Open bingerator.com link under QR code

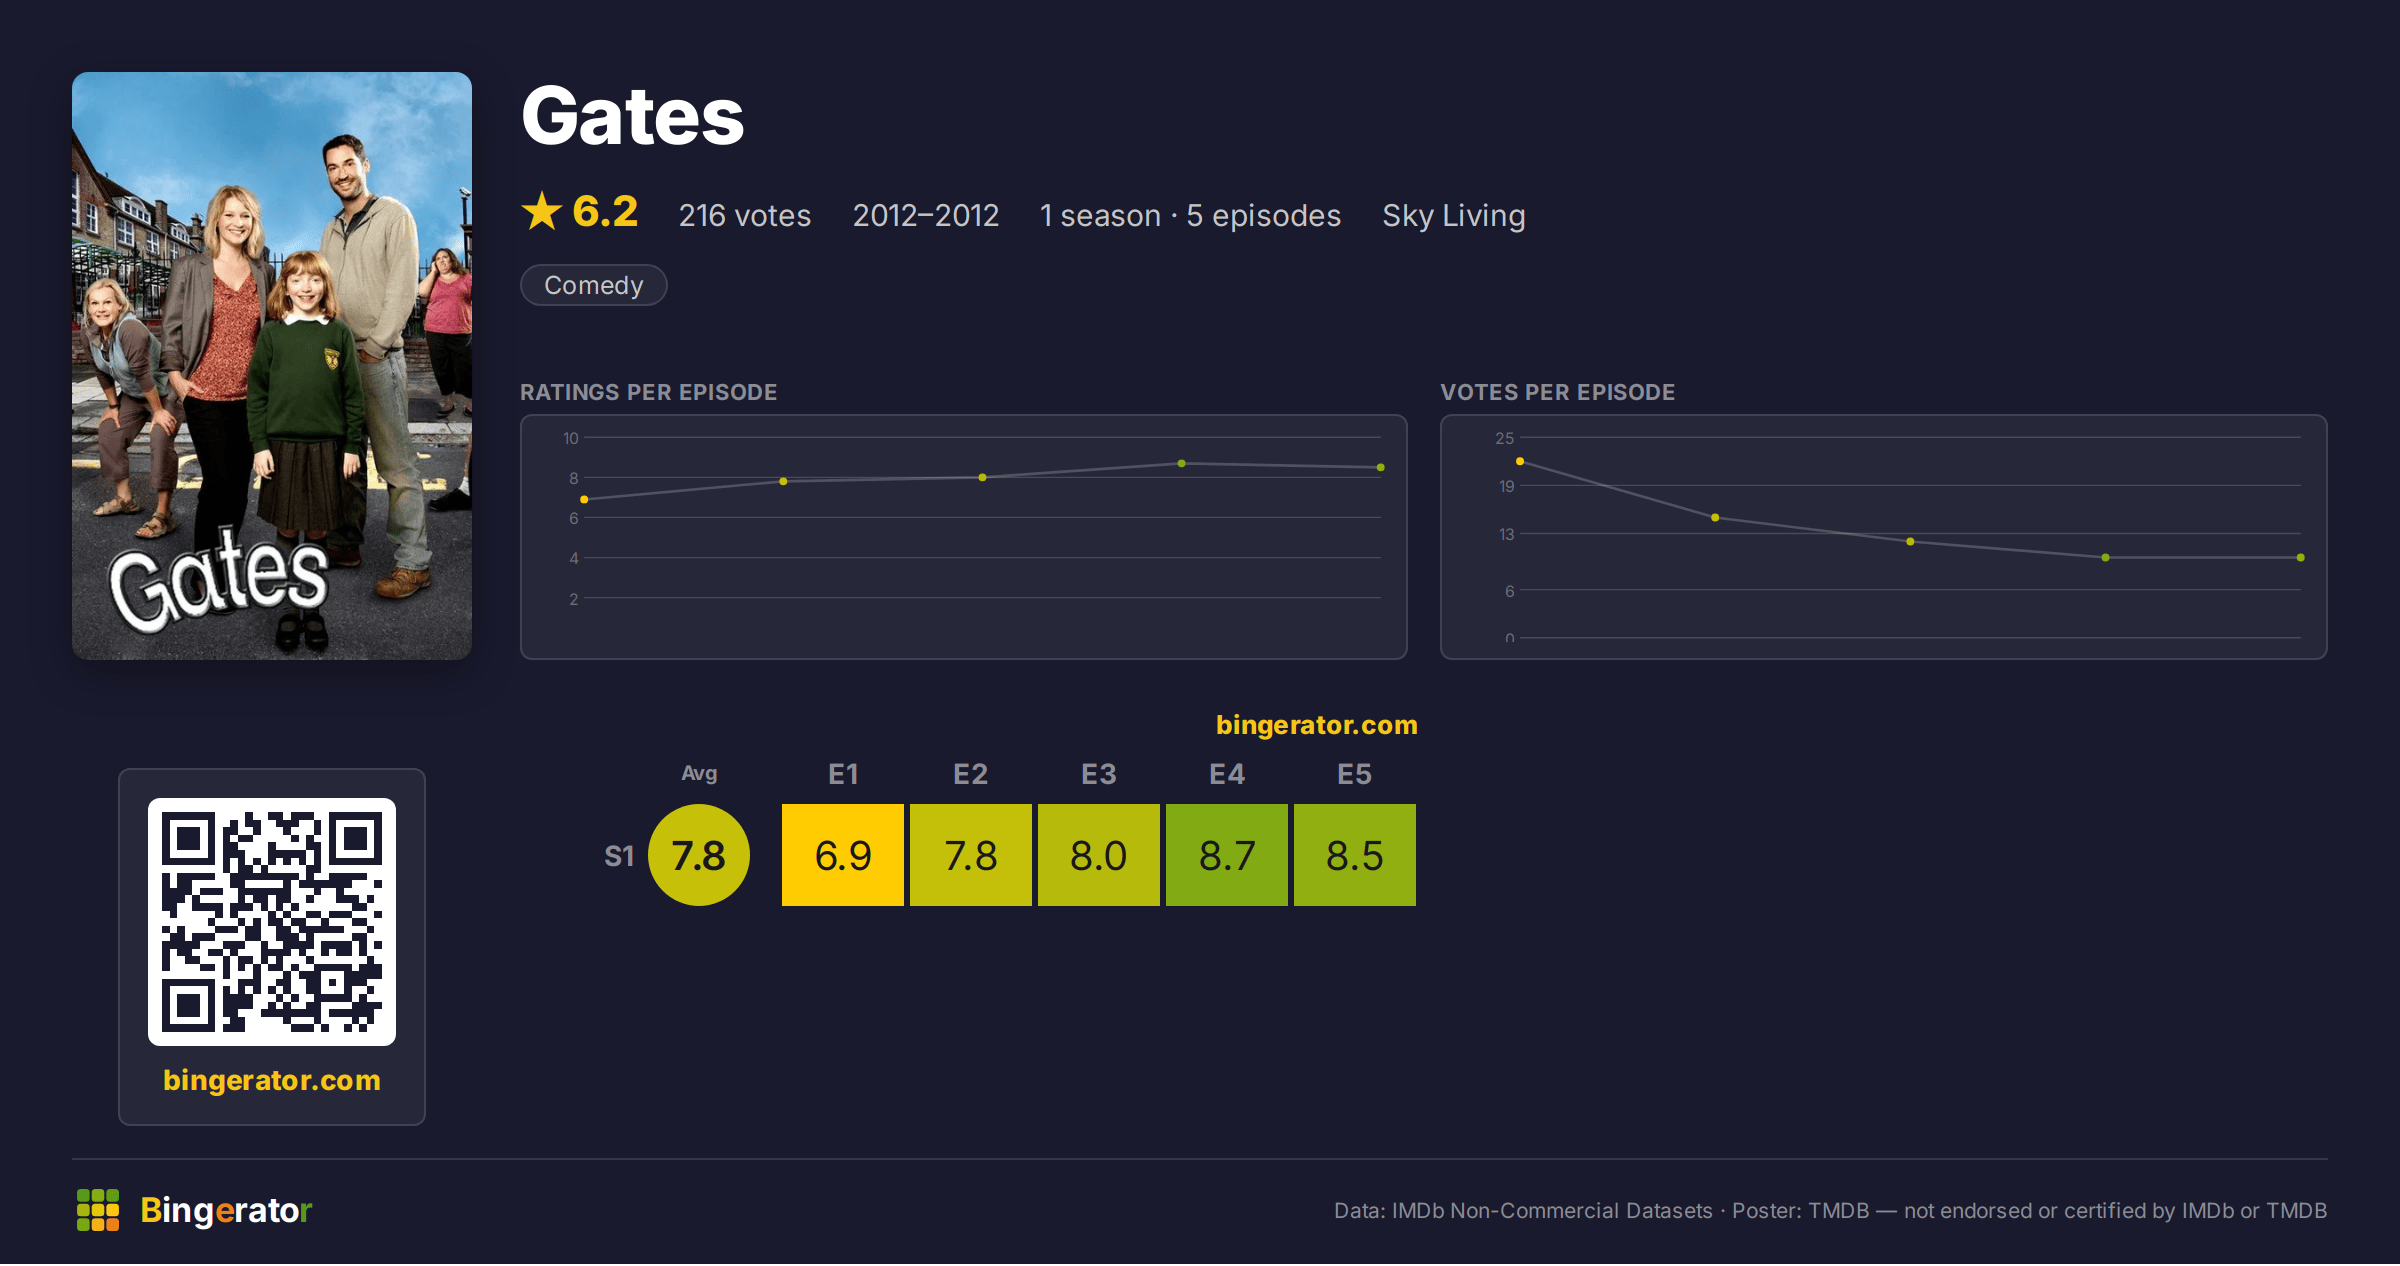click(x=272, y=1080)
